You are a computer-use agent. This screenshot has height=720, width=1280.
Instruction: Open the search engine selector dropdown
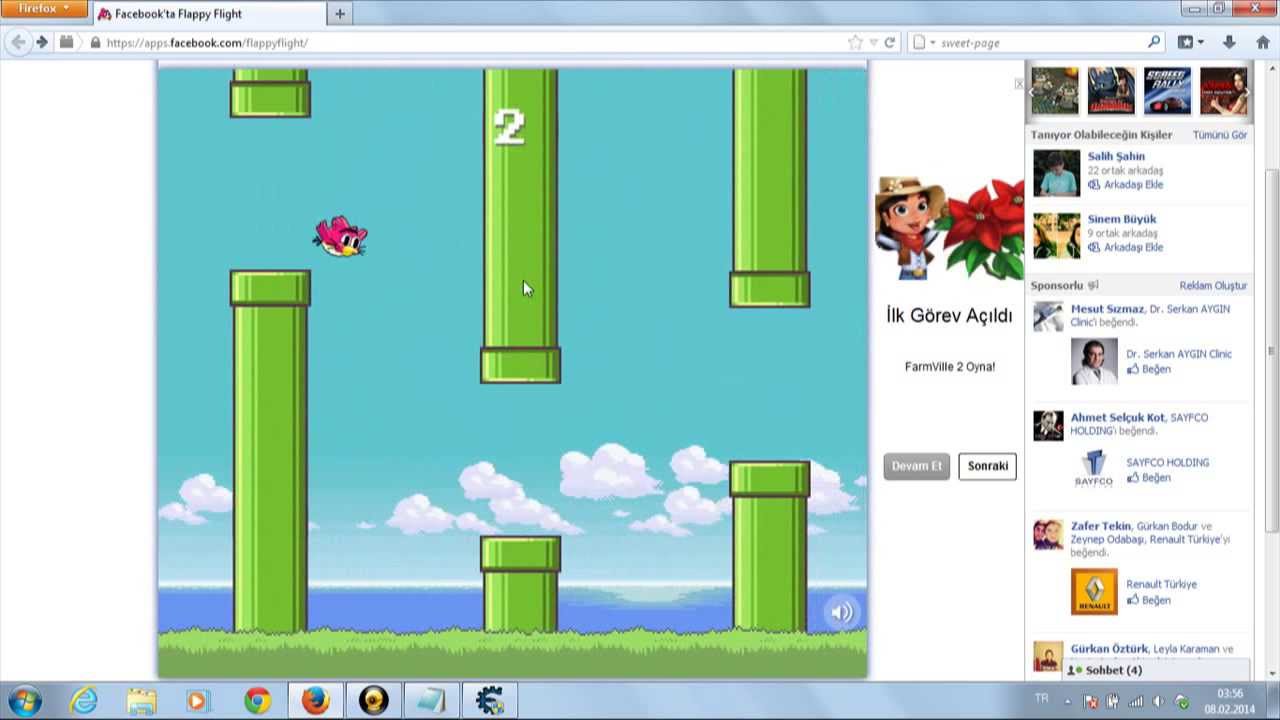(x=924, y=43)
